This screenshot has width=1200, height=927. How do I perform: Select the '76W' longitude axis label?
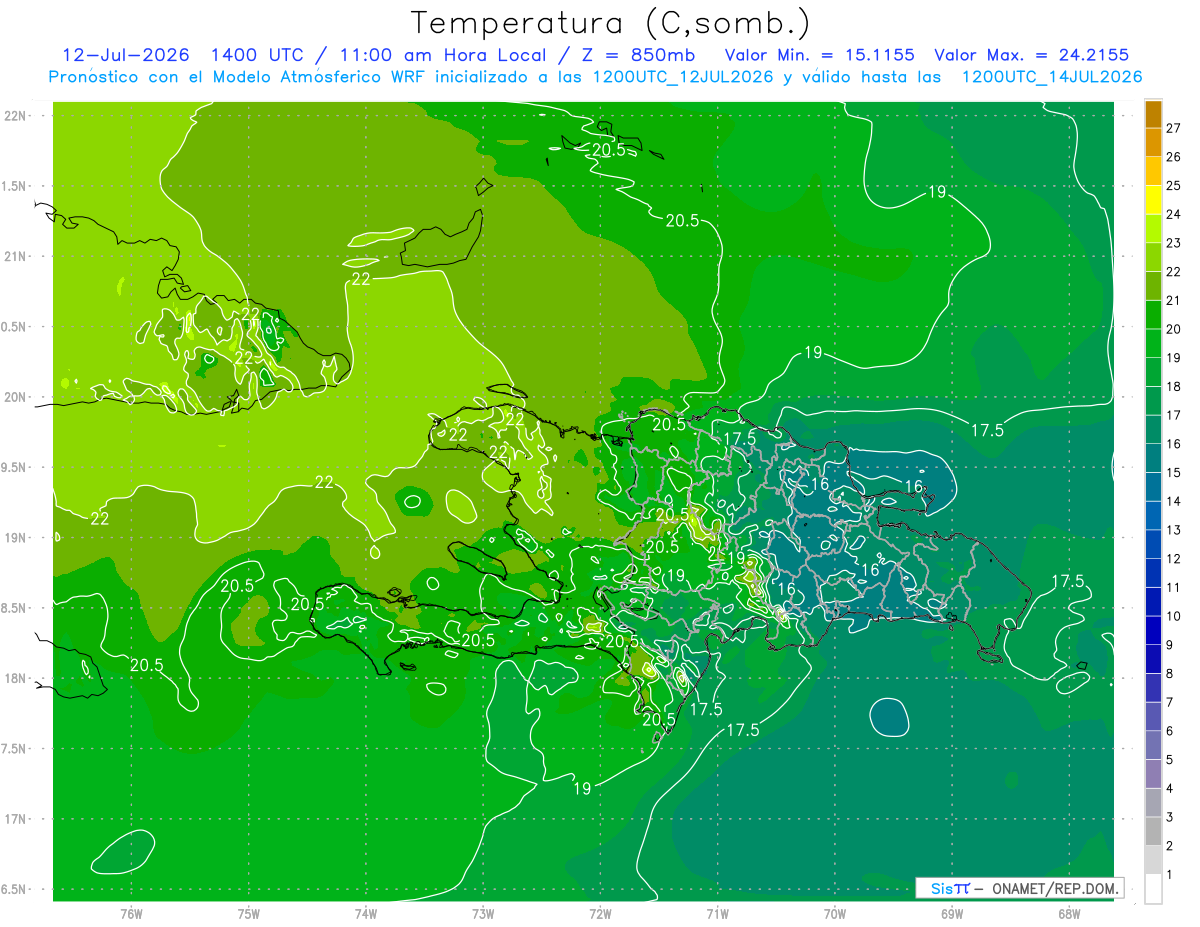pos(131,914)
